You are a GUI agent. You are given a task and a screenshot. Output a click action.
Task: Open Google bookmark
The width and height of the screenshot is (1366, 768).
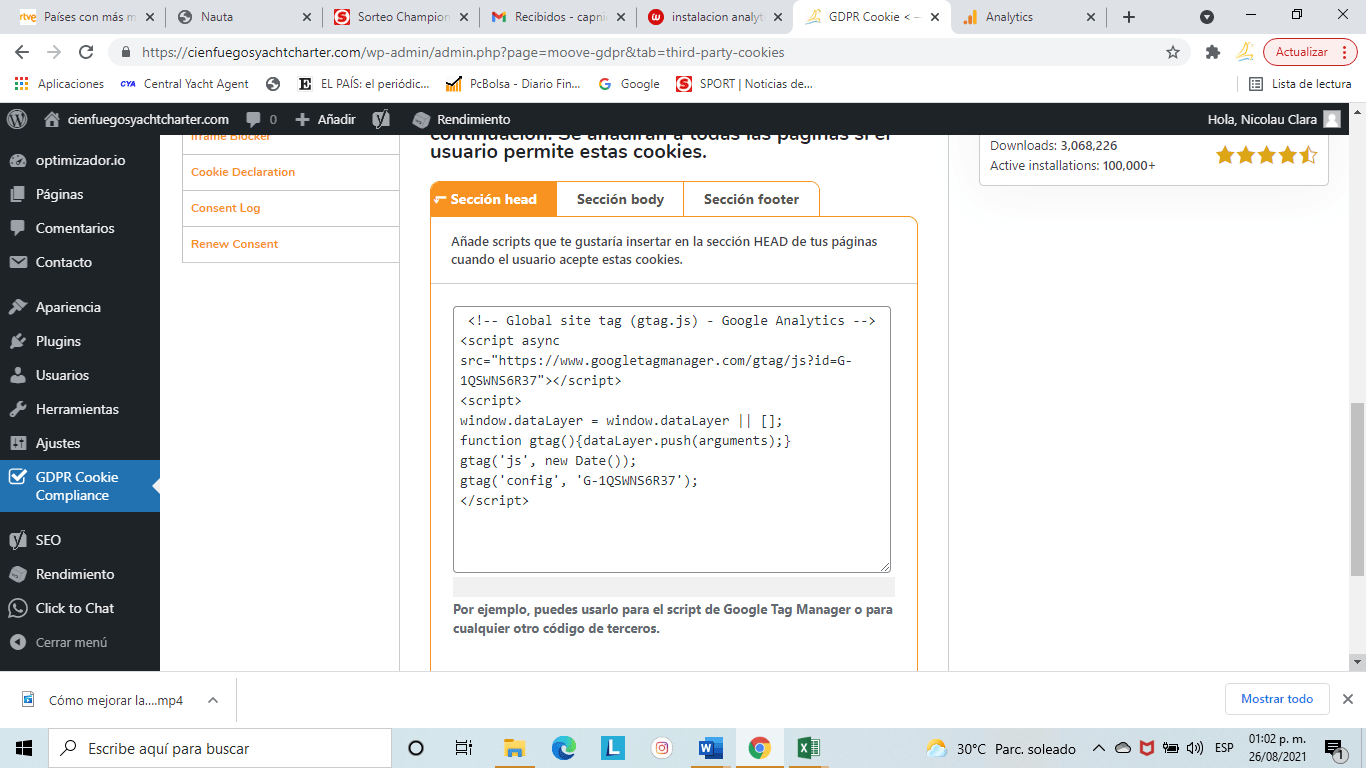tap(629, 84)
